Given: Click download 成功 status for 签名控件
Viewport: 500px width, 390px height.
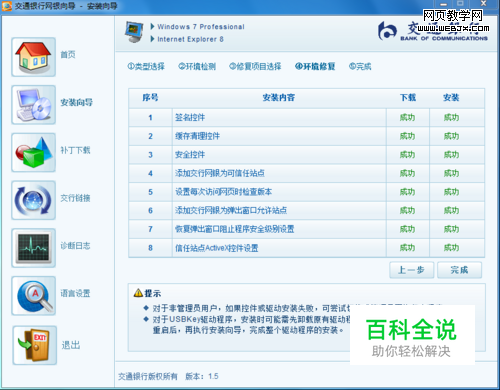Looking at the screenshot, I should (408, 117).
